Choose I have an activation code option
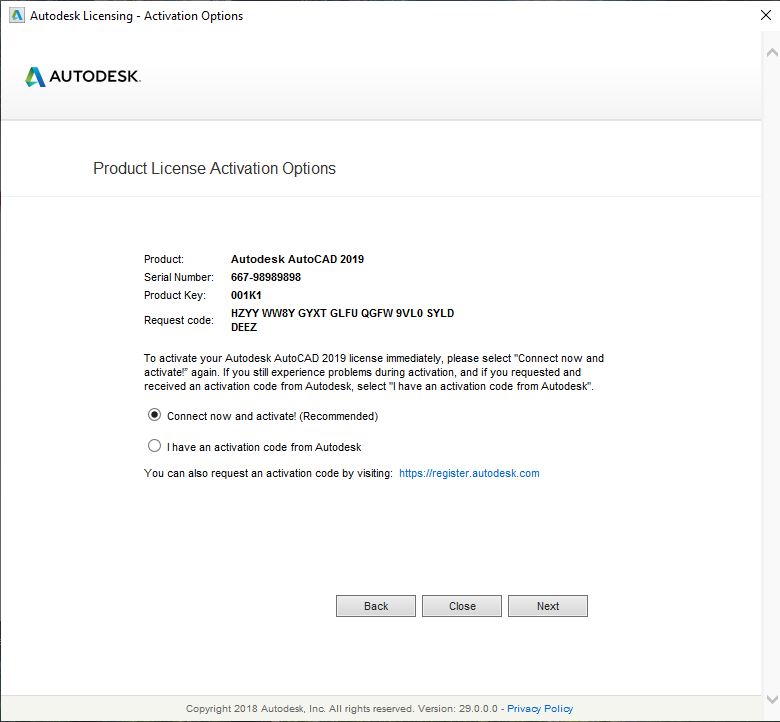The height and width of the screenshot is (722, 780). pos(154,446)
